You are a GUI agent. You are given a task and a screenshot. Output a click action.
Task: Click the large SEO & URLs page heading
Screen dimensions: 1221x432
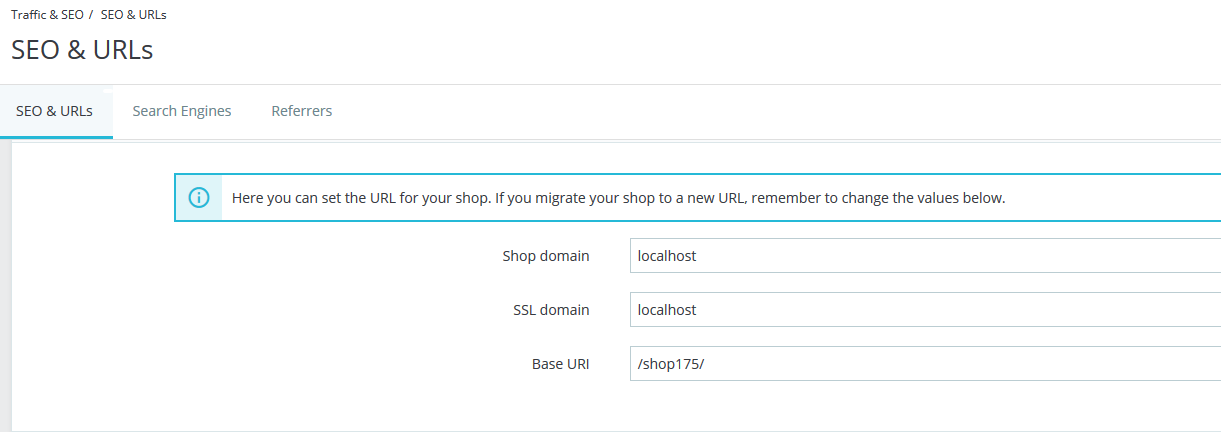point(82,50)
